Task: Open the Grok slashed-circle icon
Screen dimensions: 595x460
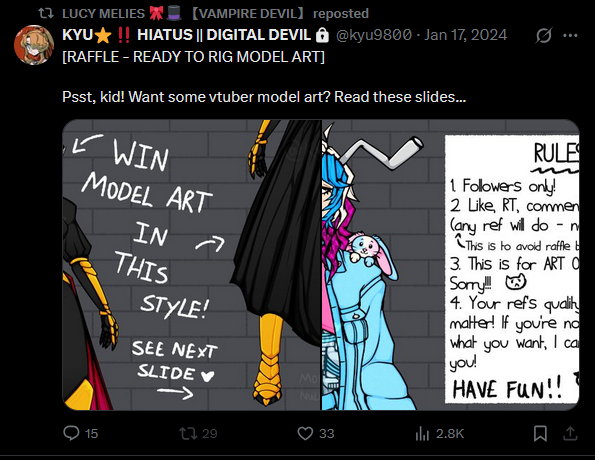Action: click(543, 36)
